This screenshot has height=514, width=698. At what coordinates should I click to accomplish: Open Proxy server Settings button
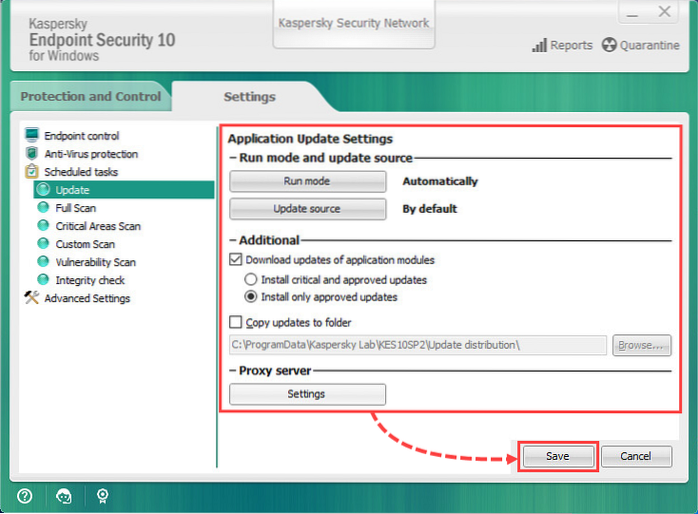307,394
